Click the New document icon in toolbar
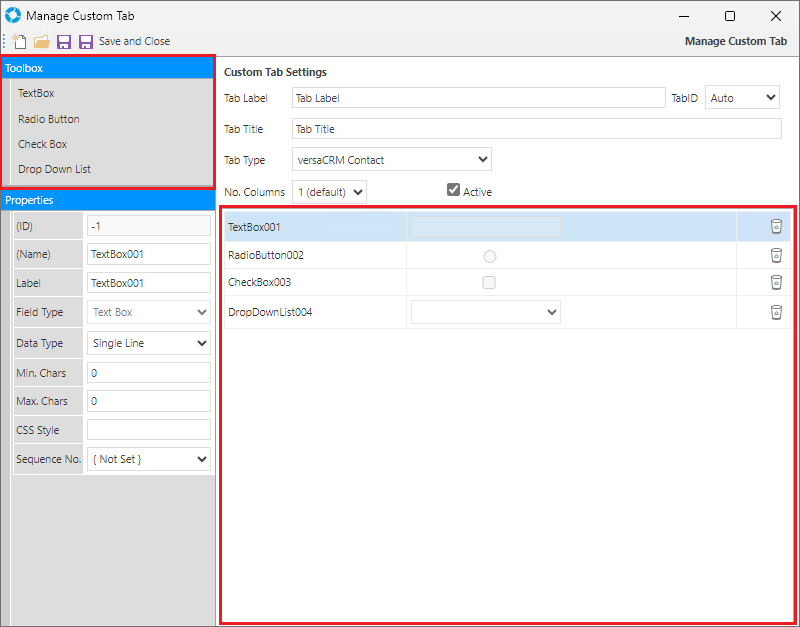The width and height of the screenshot is (800, 627). coord(19,42)
